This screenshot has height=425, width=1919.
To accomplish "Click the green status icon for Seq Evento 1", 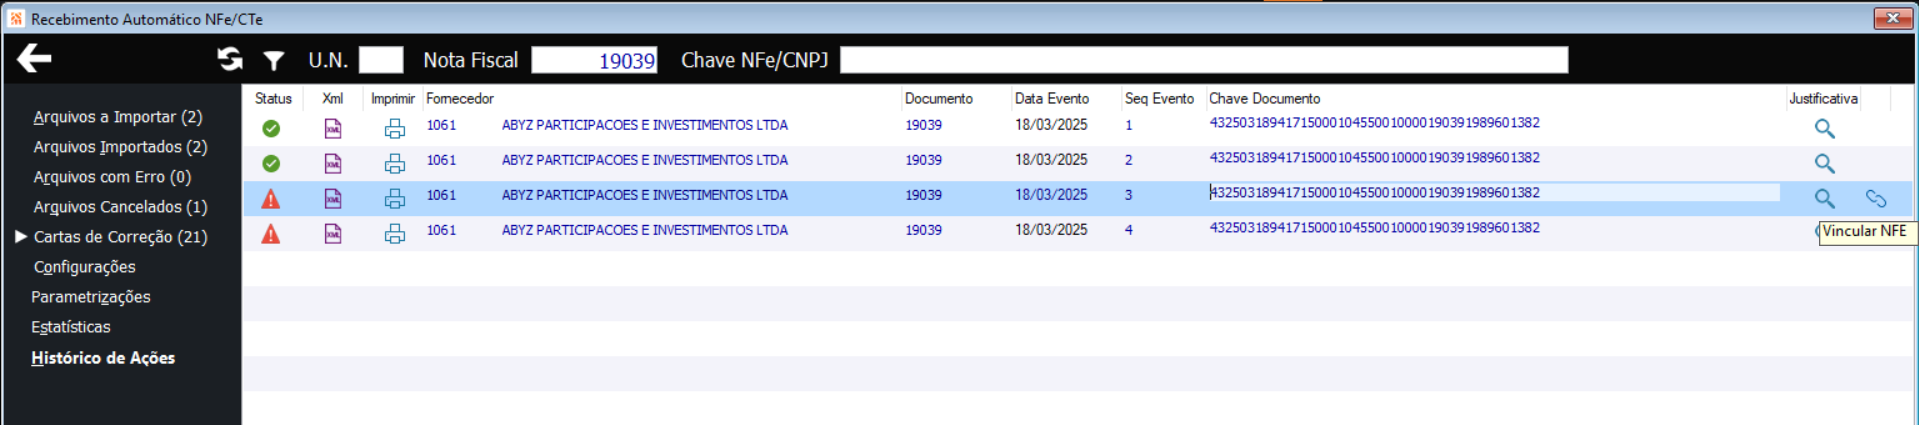I will point(271,128).
